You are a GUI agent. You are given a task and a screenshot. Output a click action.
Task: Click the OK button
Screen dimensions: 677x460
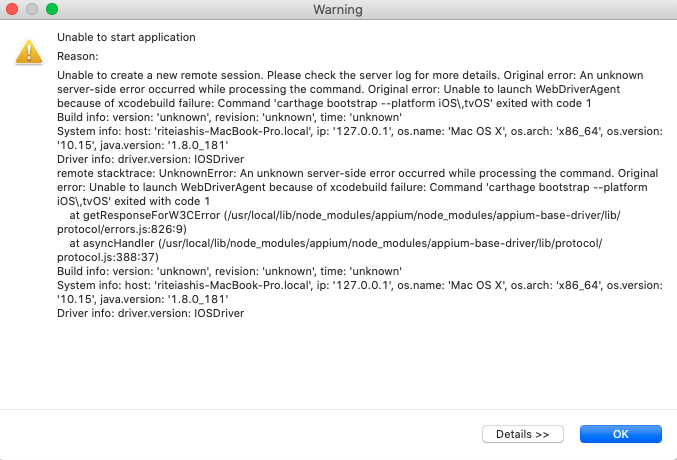(x=621, y=434)
